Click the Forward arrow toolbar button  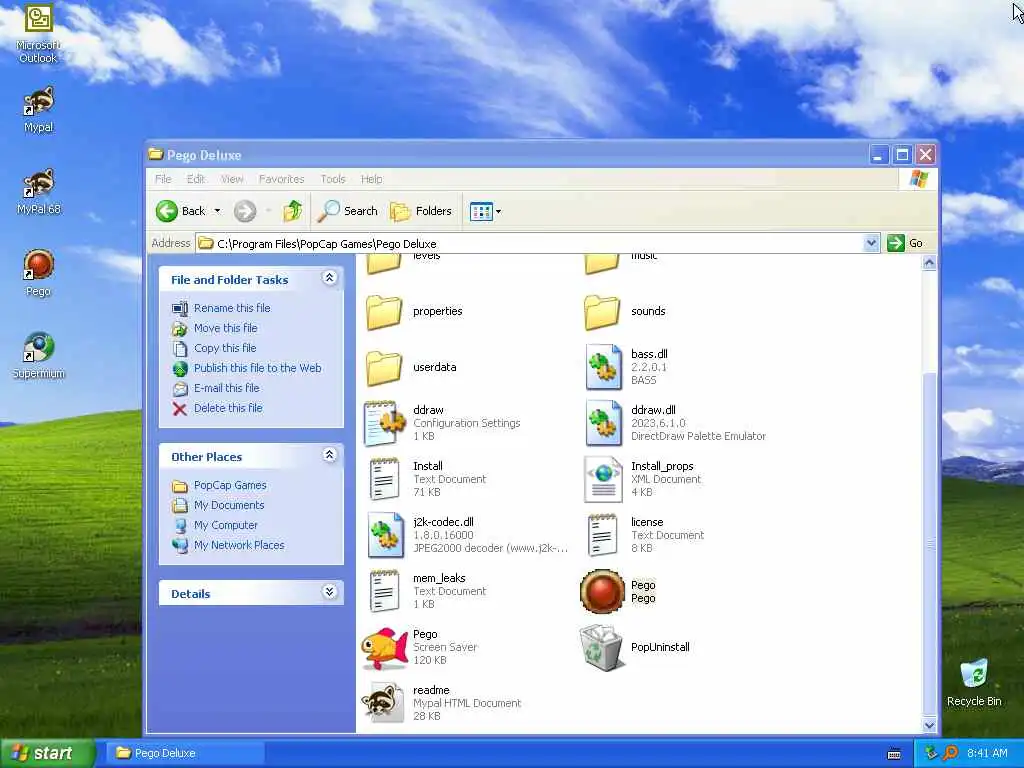[x=245, y=211]
